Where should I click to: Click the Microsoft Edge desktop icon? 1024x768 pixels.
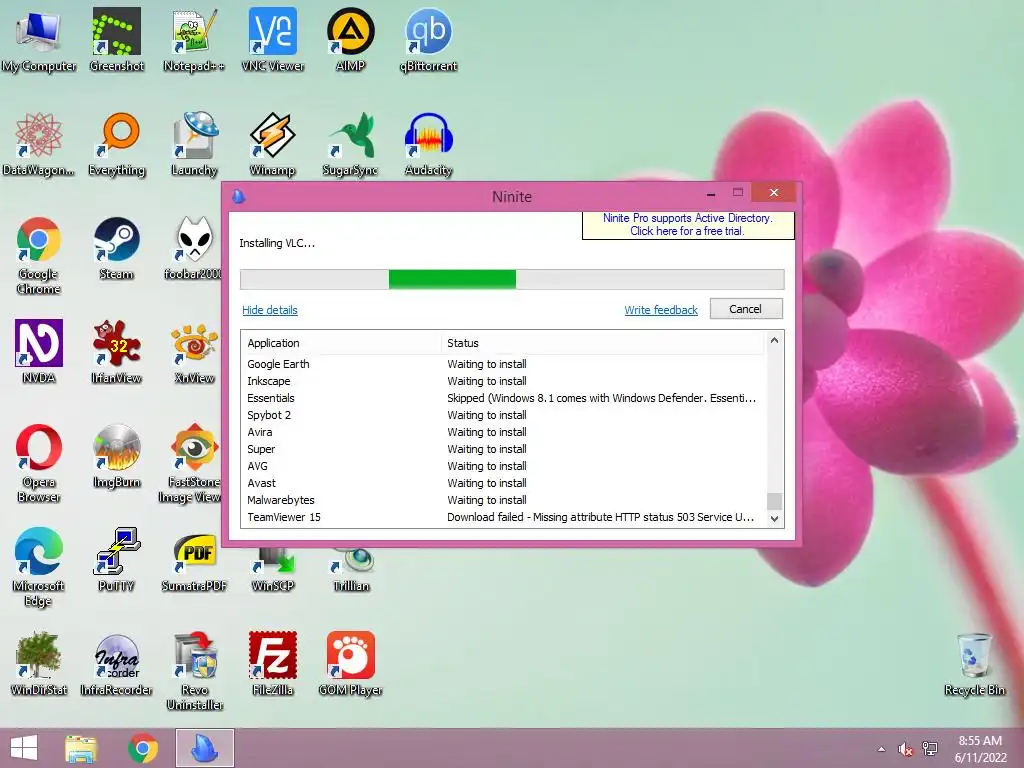click(x=39, y=567)
